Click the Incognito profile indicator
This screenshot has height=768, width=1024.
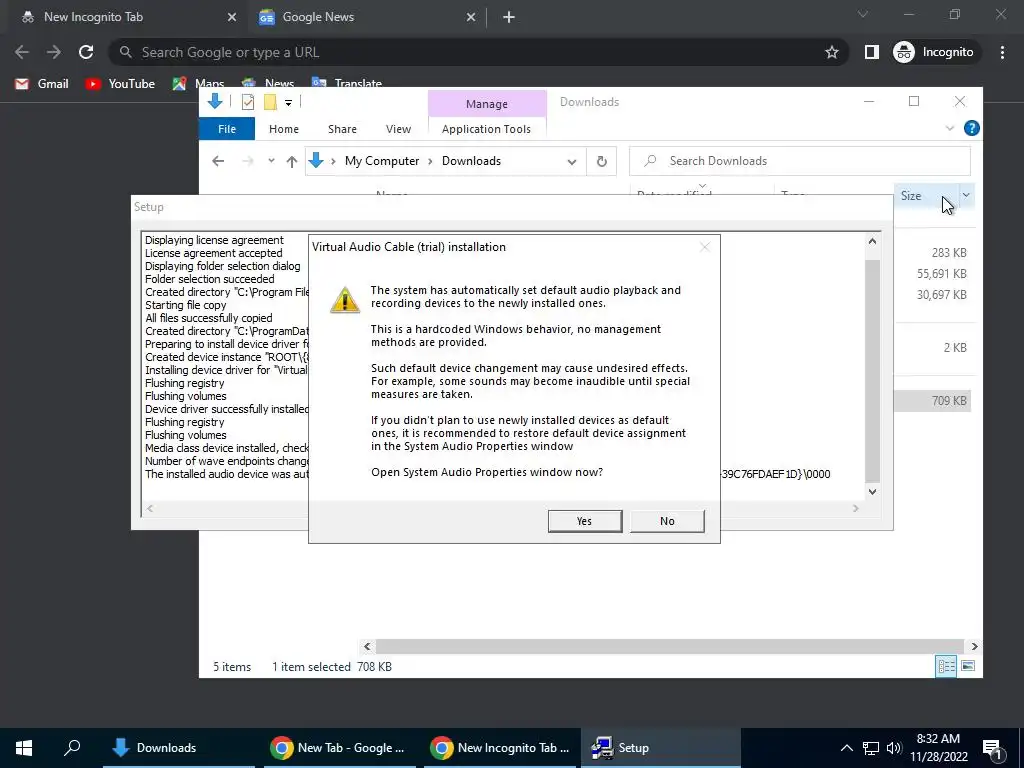pyautogui.click(x=934, y=52)
